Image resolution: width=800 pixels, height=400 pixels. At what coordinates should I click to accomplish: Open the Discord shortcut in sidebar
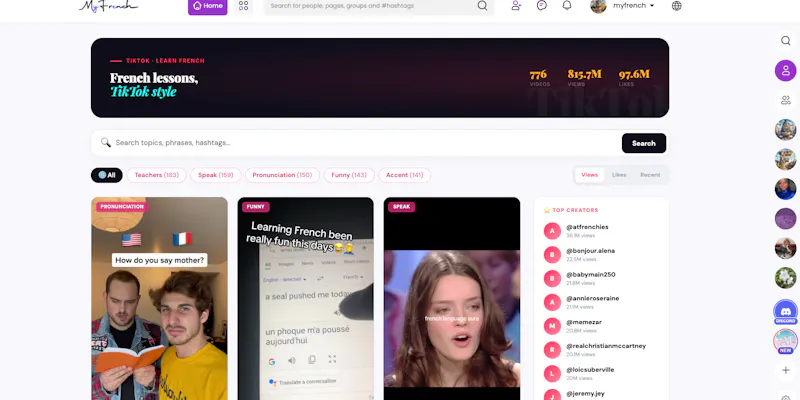click(786, 312)
